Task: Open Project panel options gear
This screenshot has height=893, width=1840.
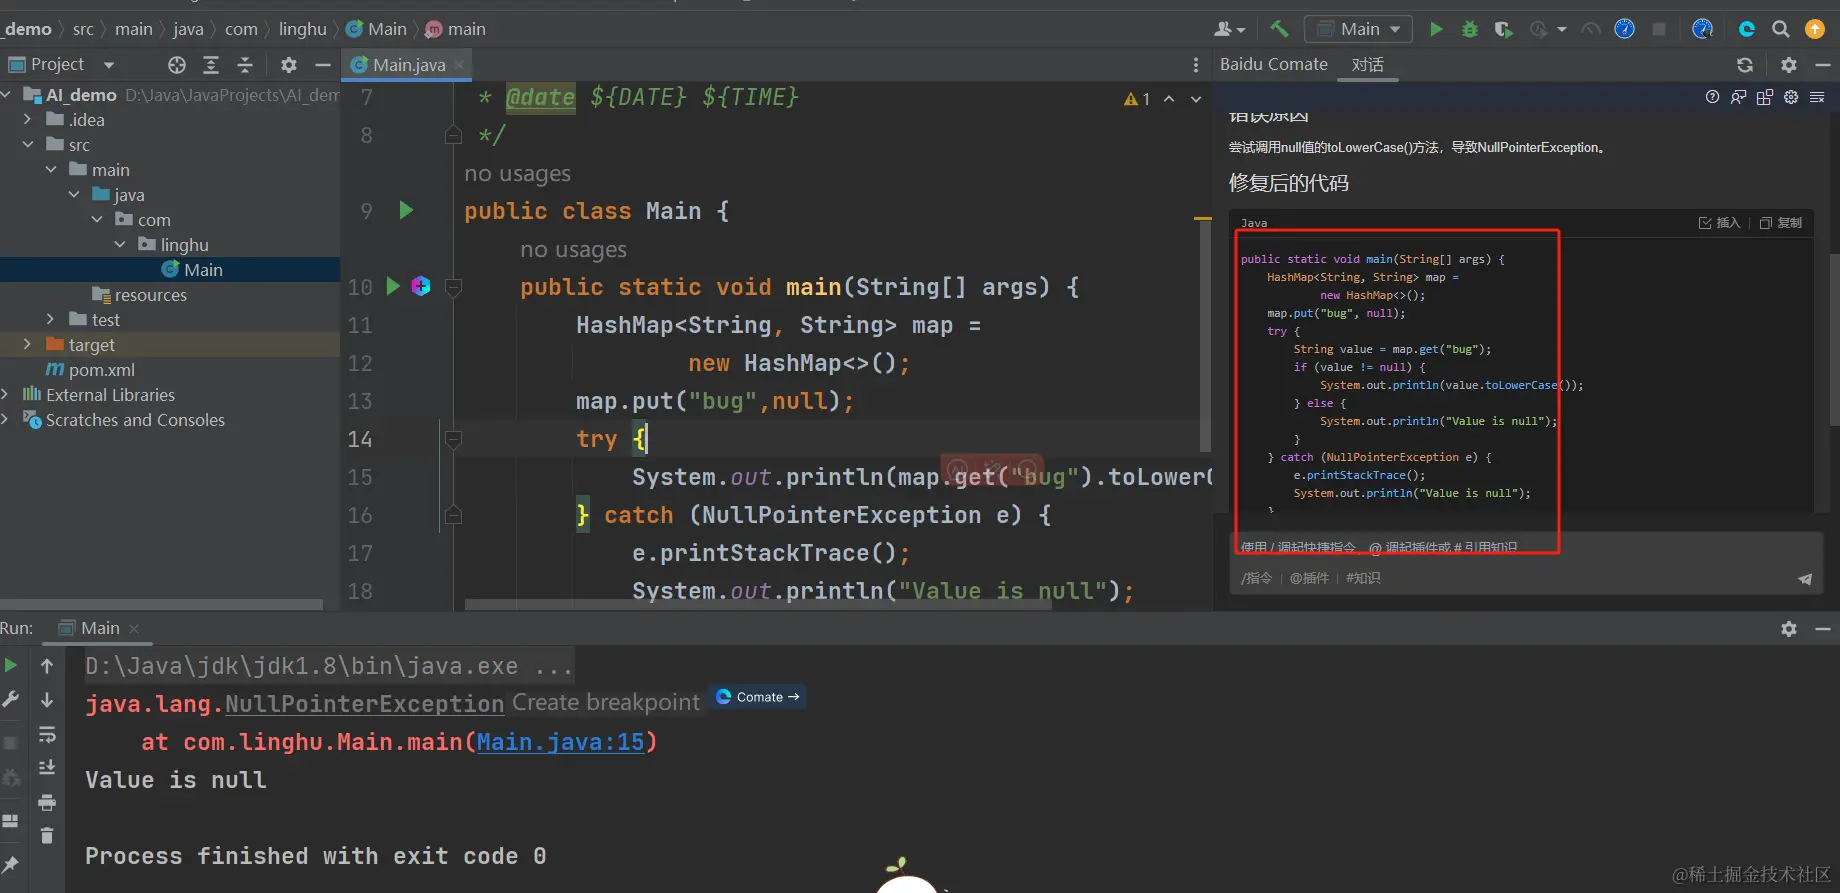Action: pos(289,65)
